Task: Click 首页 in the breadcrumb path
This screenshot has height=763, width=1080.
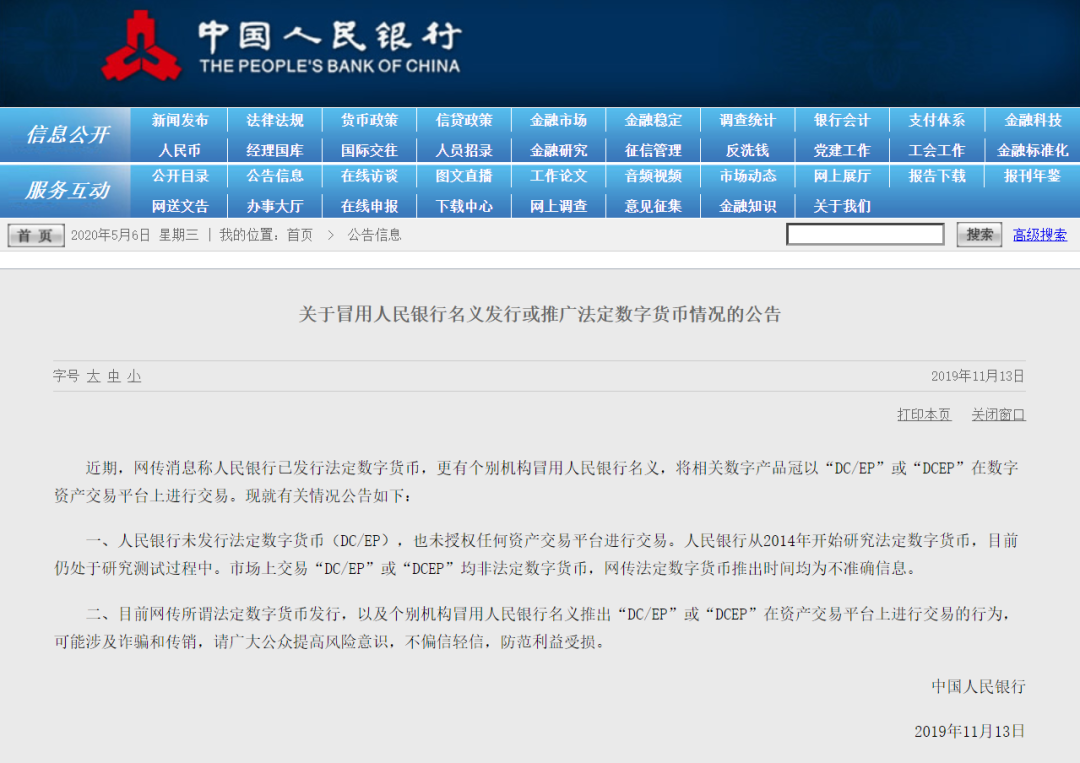Action: (x=300, y=236)
